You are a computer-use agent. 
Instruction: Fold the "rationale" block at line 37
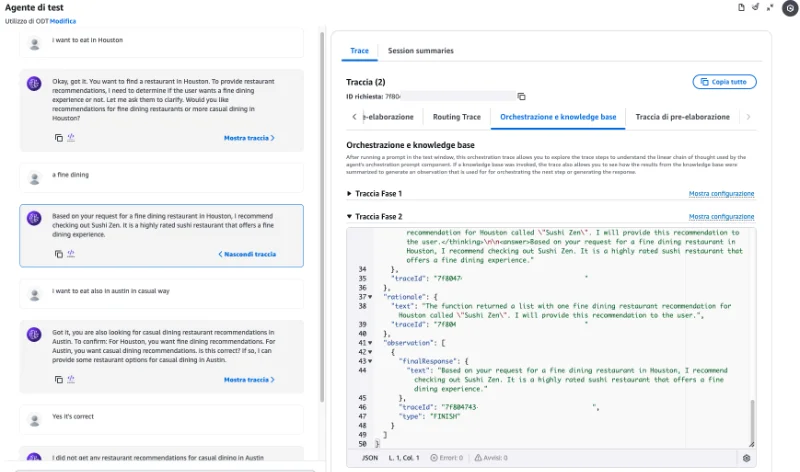point(370,297)
